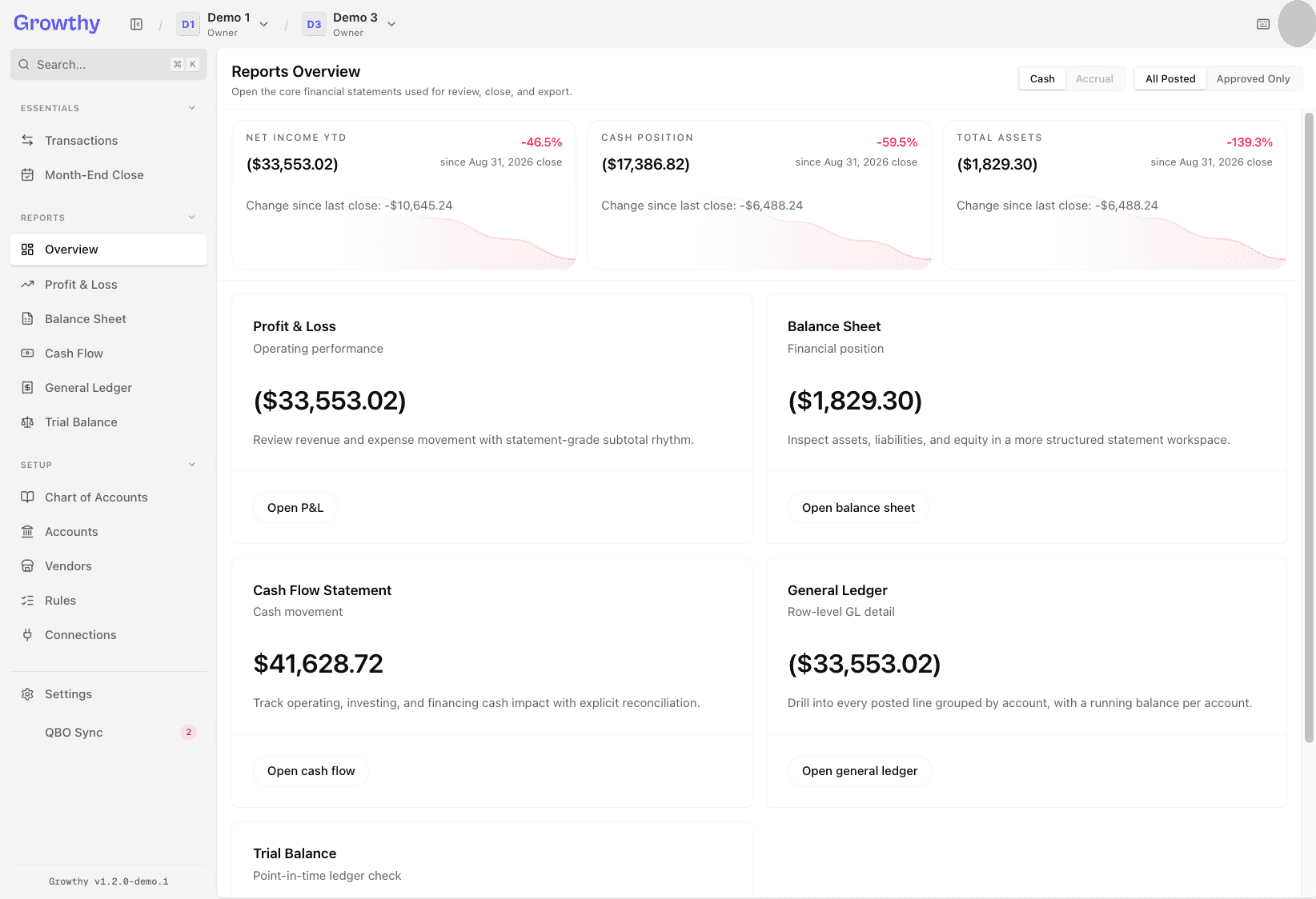Click the $41,628.72 cash flow amount
The height and width of the screenshot is (899, 1316).
pyautogui.click(x=318, y=664)
